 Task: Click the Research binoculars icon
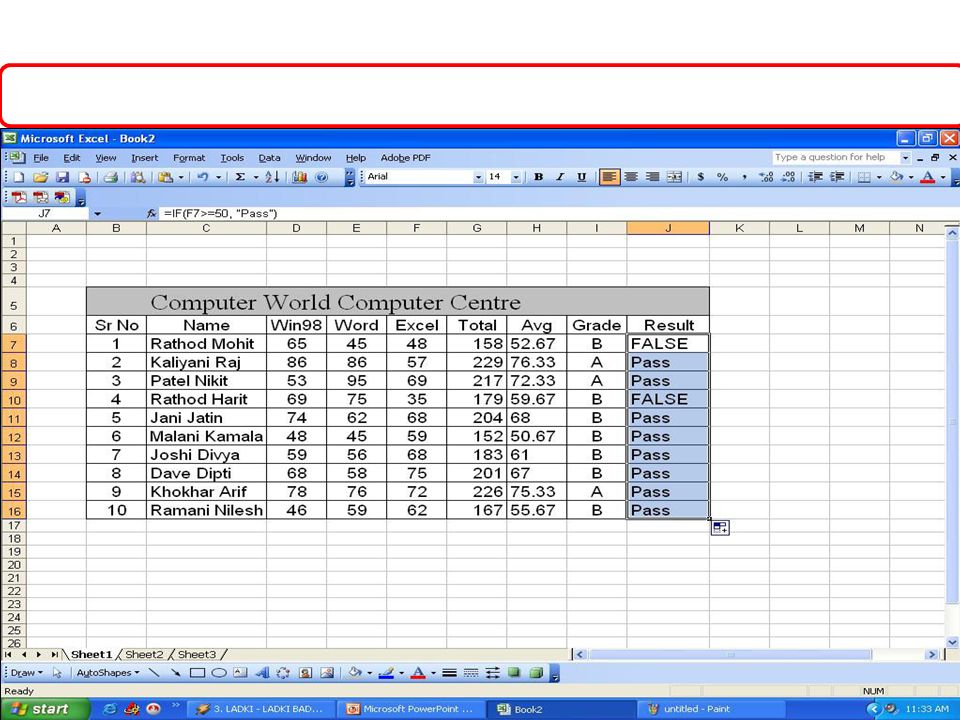tap(138, 177)
